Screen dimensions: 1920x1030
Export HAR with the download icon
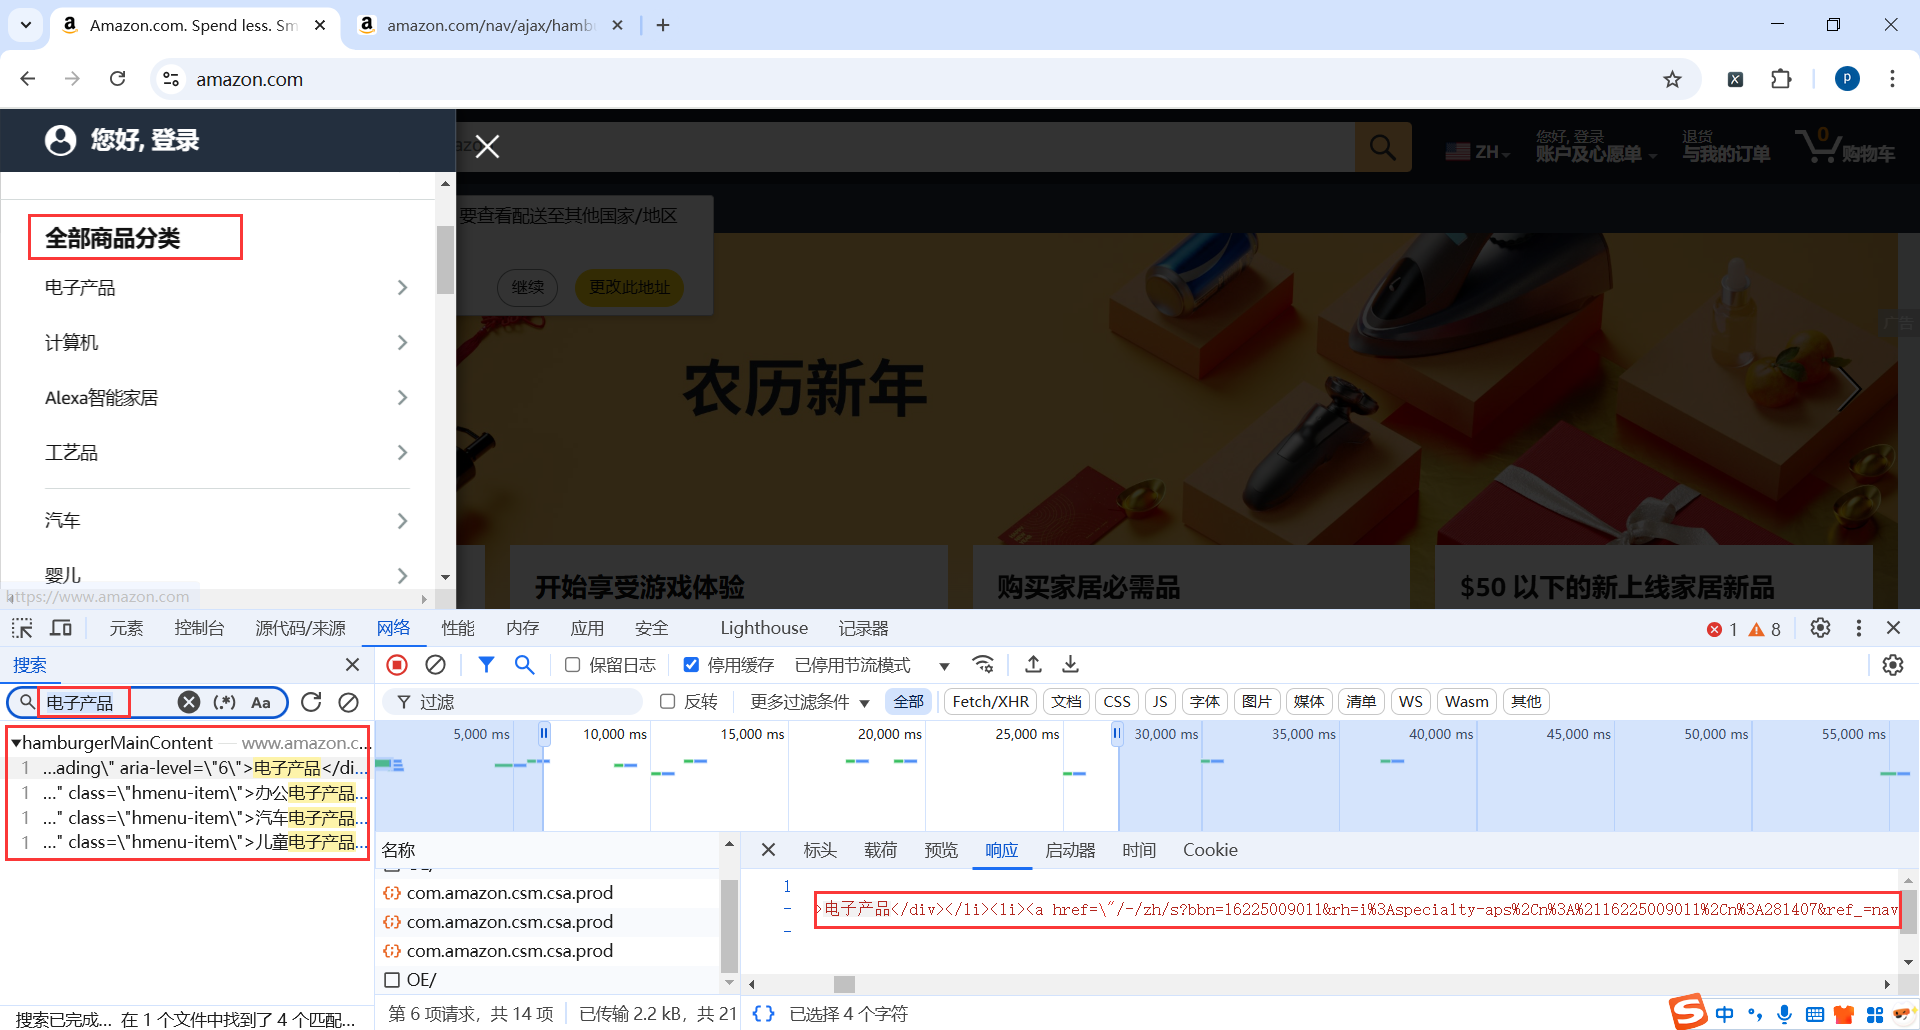tap(1070, 665)
